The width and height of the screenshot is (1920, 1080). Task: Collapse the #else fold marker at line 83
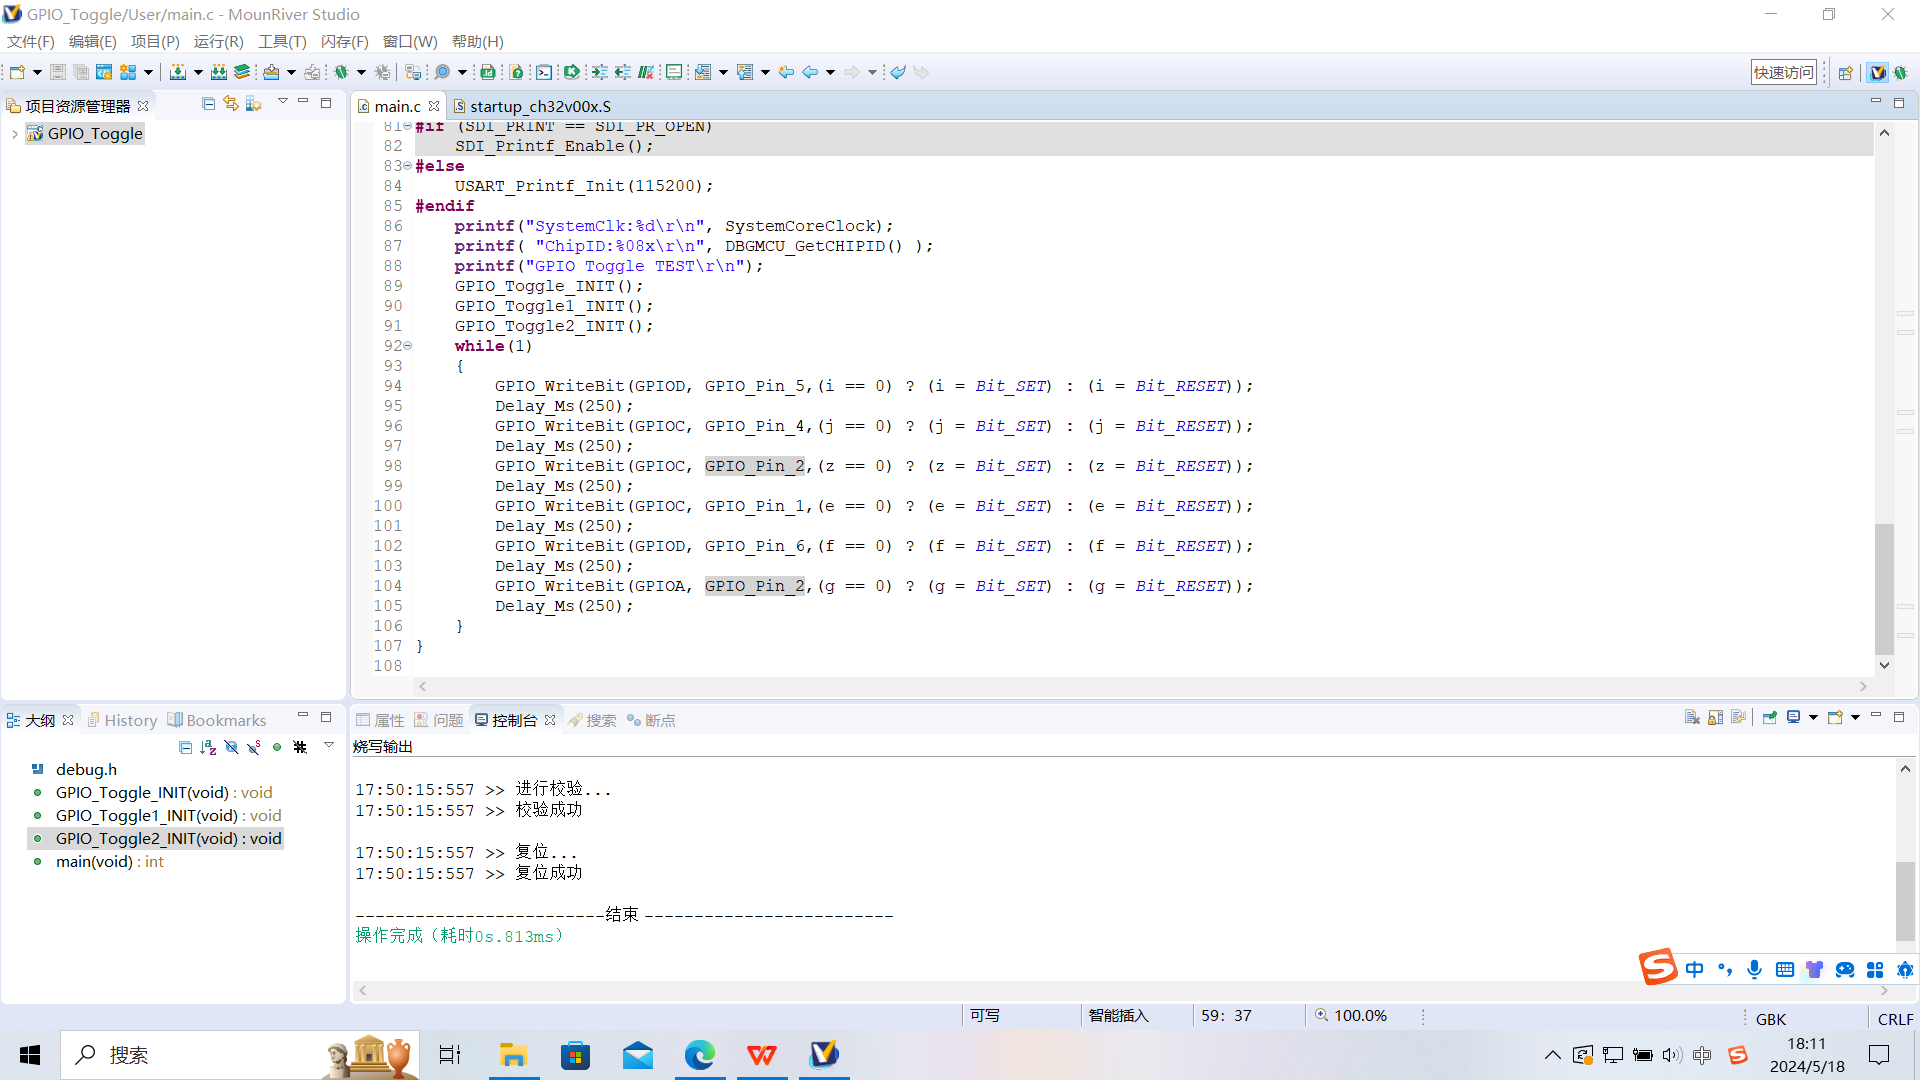coord(408,166)
